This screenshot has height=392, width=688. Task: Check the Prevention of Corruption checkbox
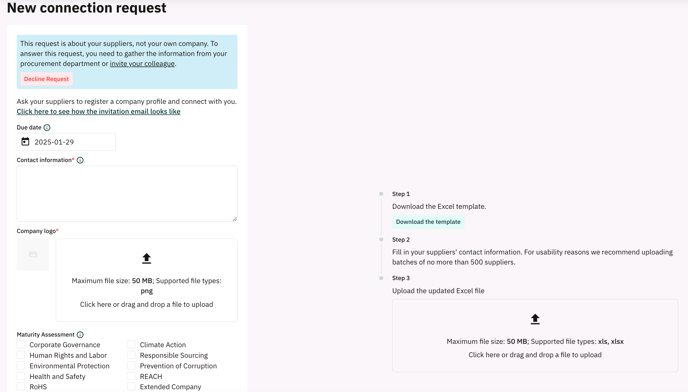tap(131, 365)
